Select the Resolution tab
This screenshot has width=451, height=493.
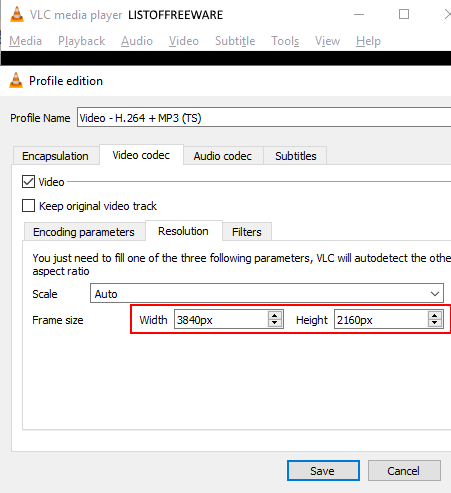[183, 231]
